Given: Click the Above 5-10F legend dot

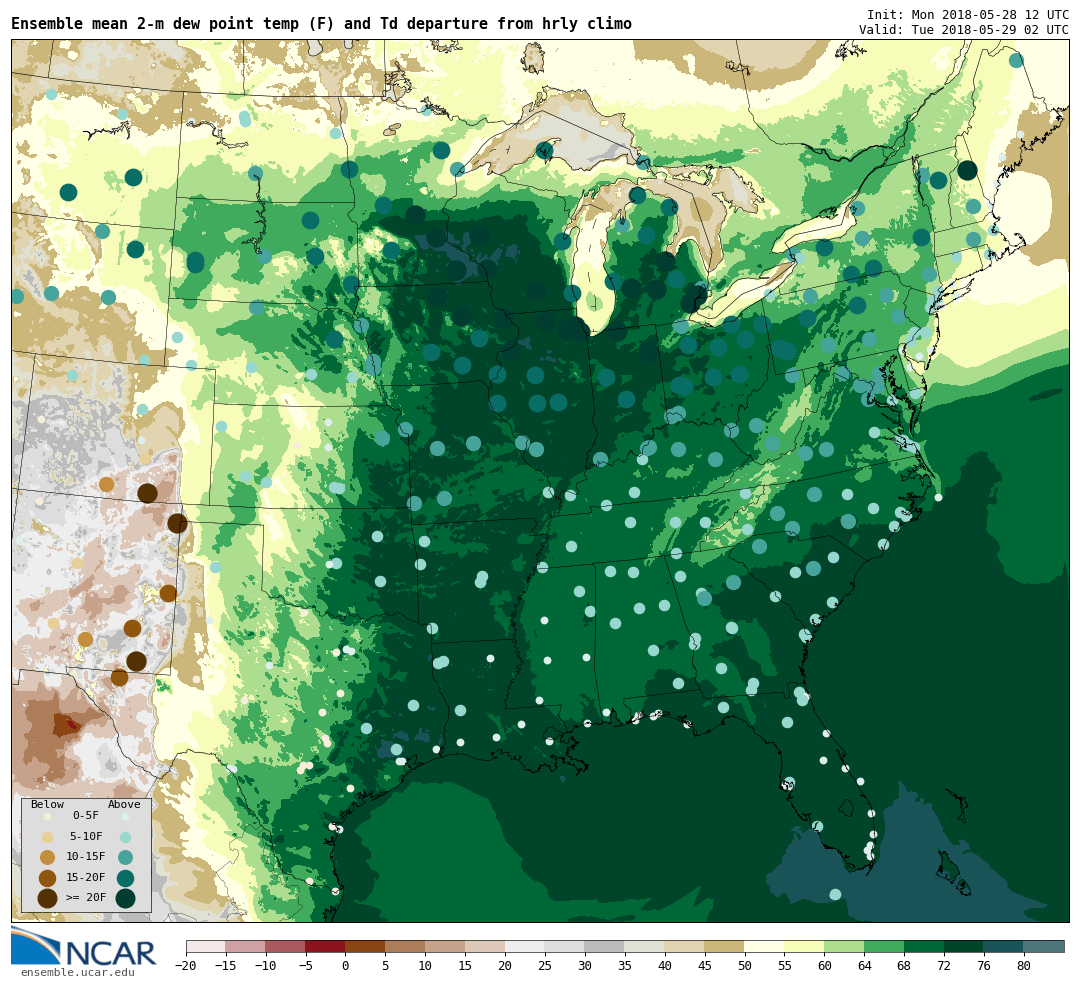Looking at the screenshot, I should [125, 837].
